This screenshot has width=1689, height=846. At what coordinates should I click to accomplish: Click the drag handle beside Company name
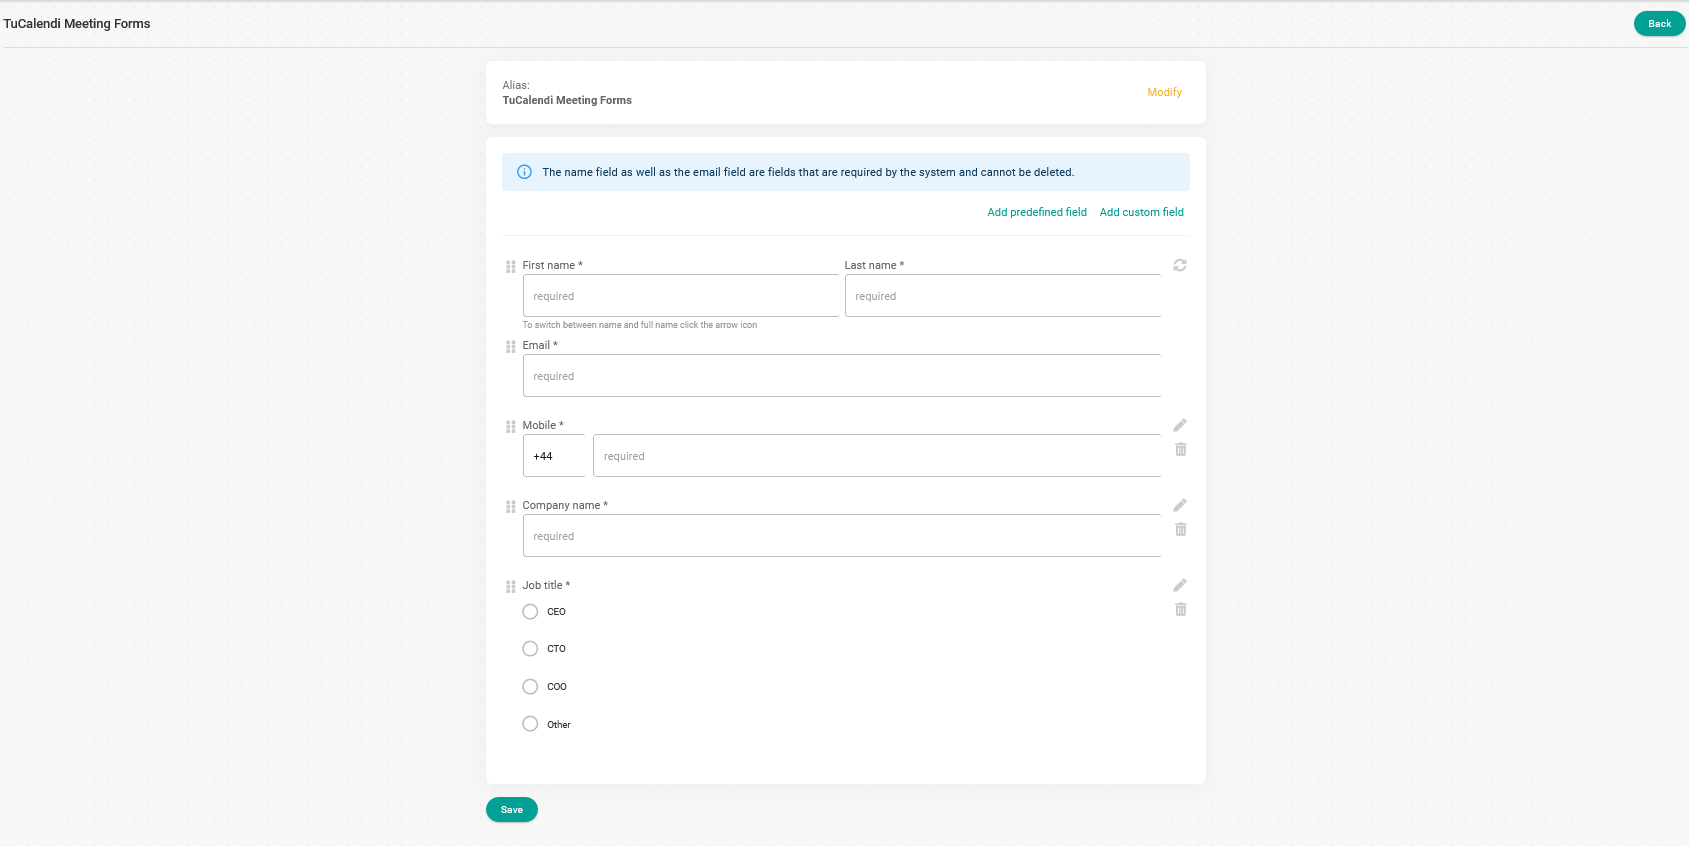pos(511,506)
